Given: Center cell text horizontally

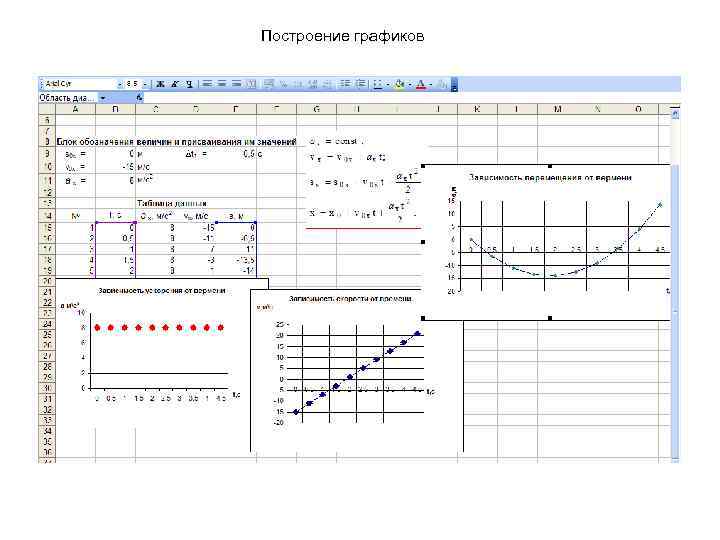Looking at the screenshot, I should [x=222, y=84].
